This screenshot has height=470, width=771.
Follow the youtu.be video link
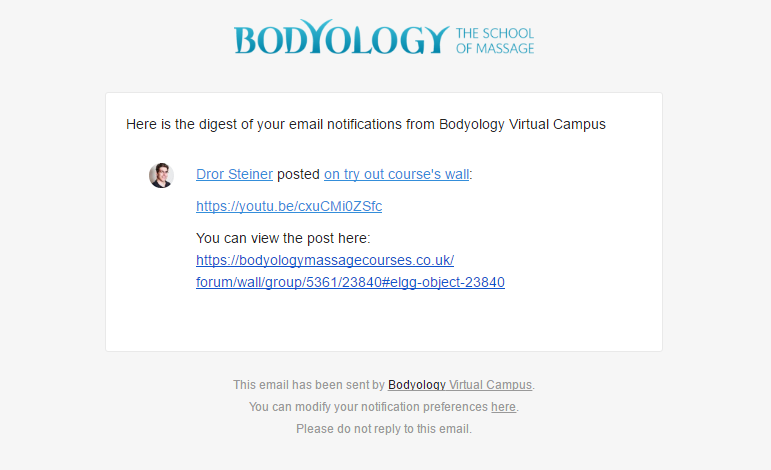pyautogui.click(x=289, y=206)
